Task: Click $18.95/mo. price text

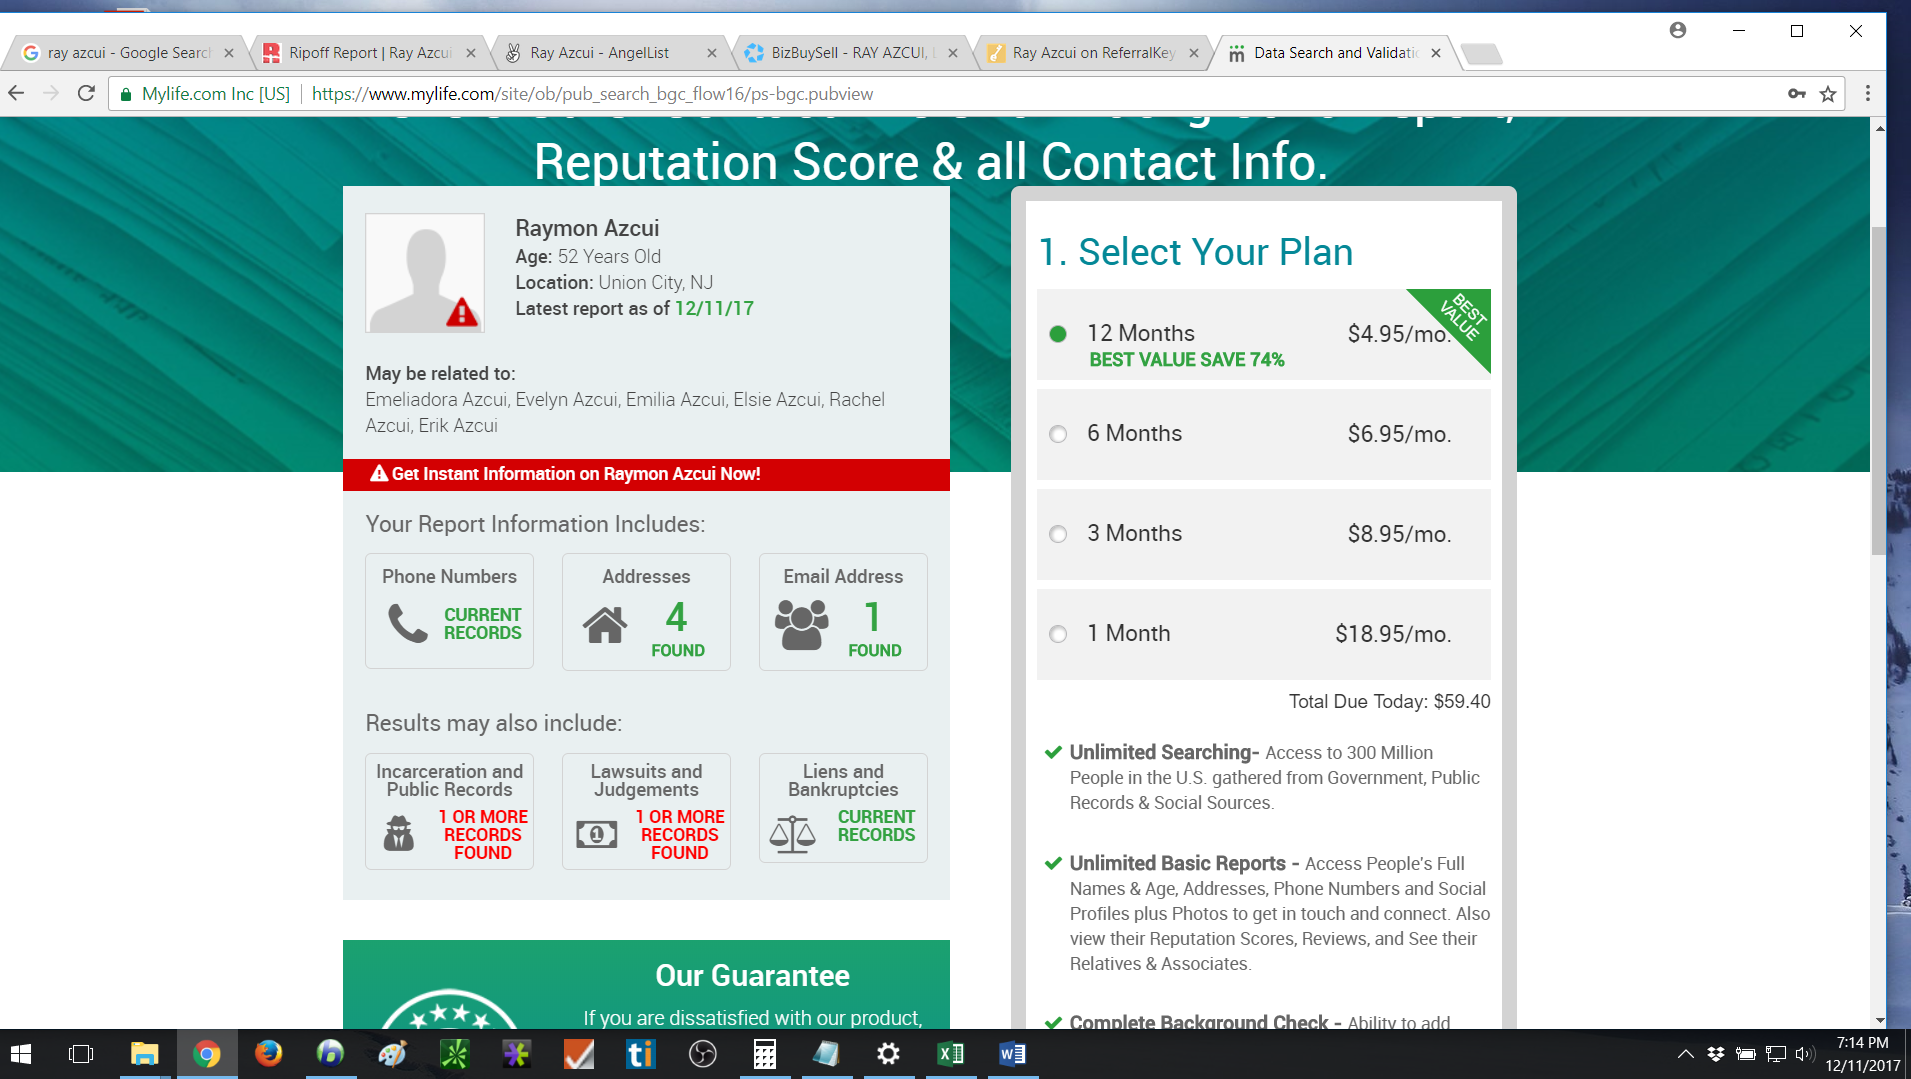Action: (1393, 634)
